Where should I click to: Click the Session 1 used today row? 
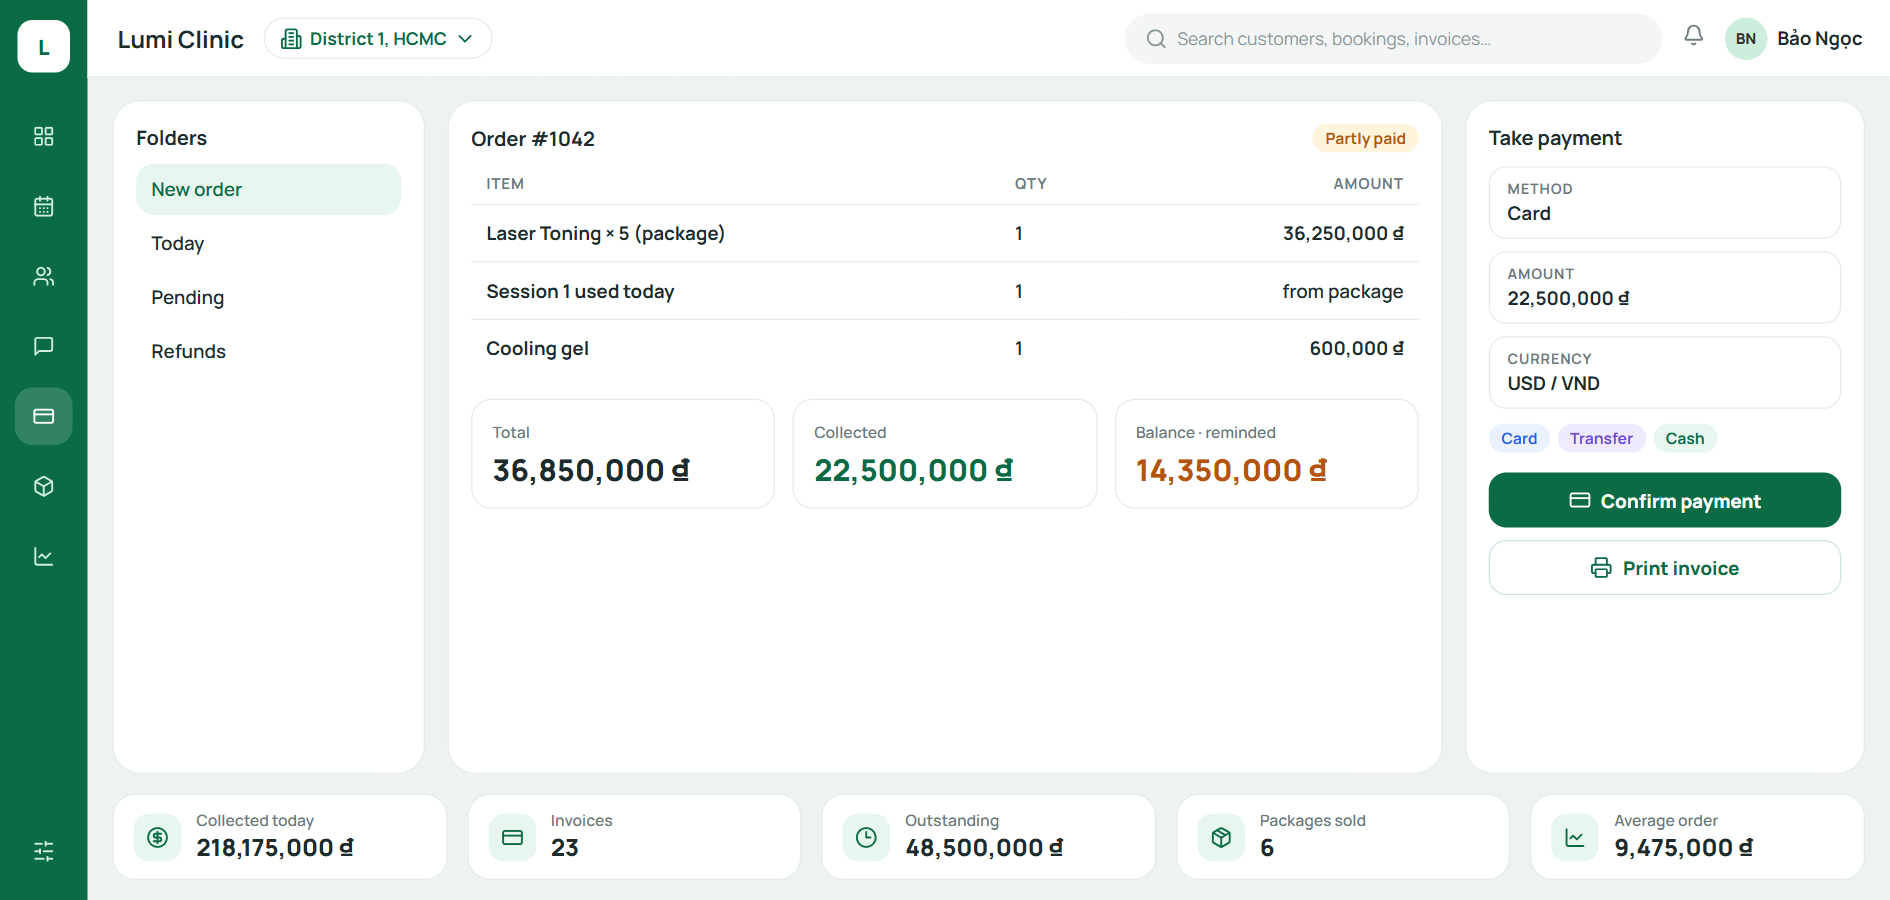[x=944, y=291]
